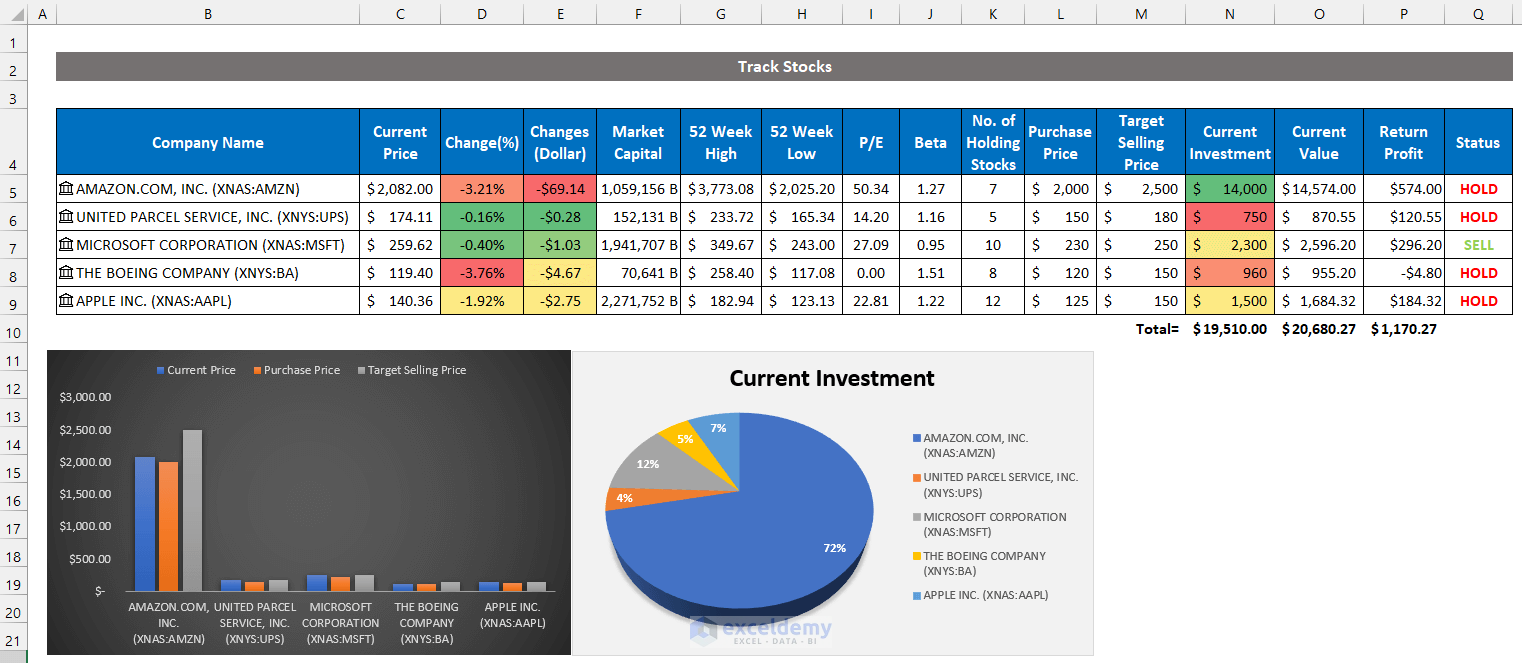
Task: Select the 52 Week High header cell
Action: (x=720, y=142)
